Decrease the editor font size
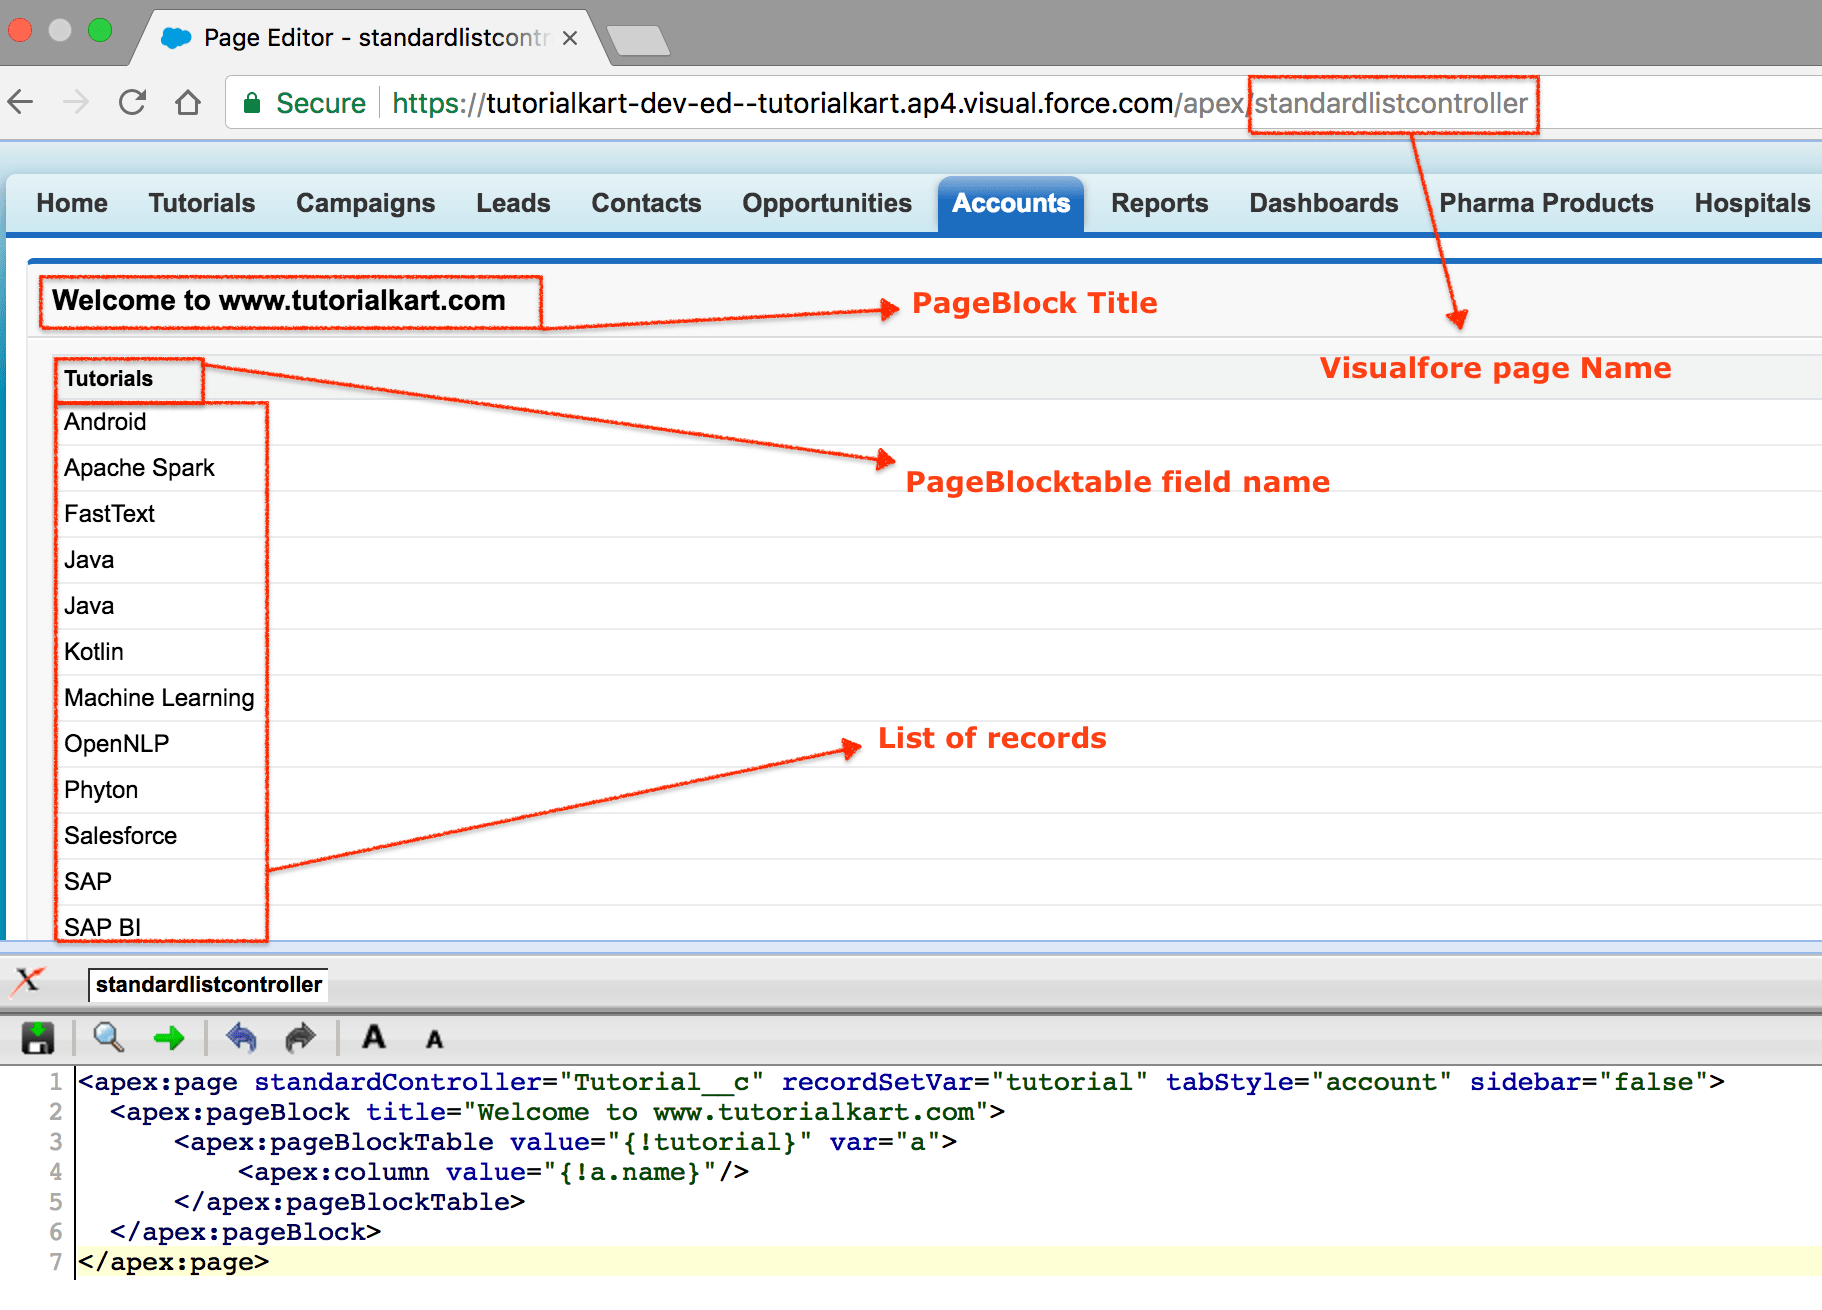The height and width of the screenshot is (1310, 1822). coord(434,1040)
